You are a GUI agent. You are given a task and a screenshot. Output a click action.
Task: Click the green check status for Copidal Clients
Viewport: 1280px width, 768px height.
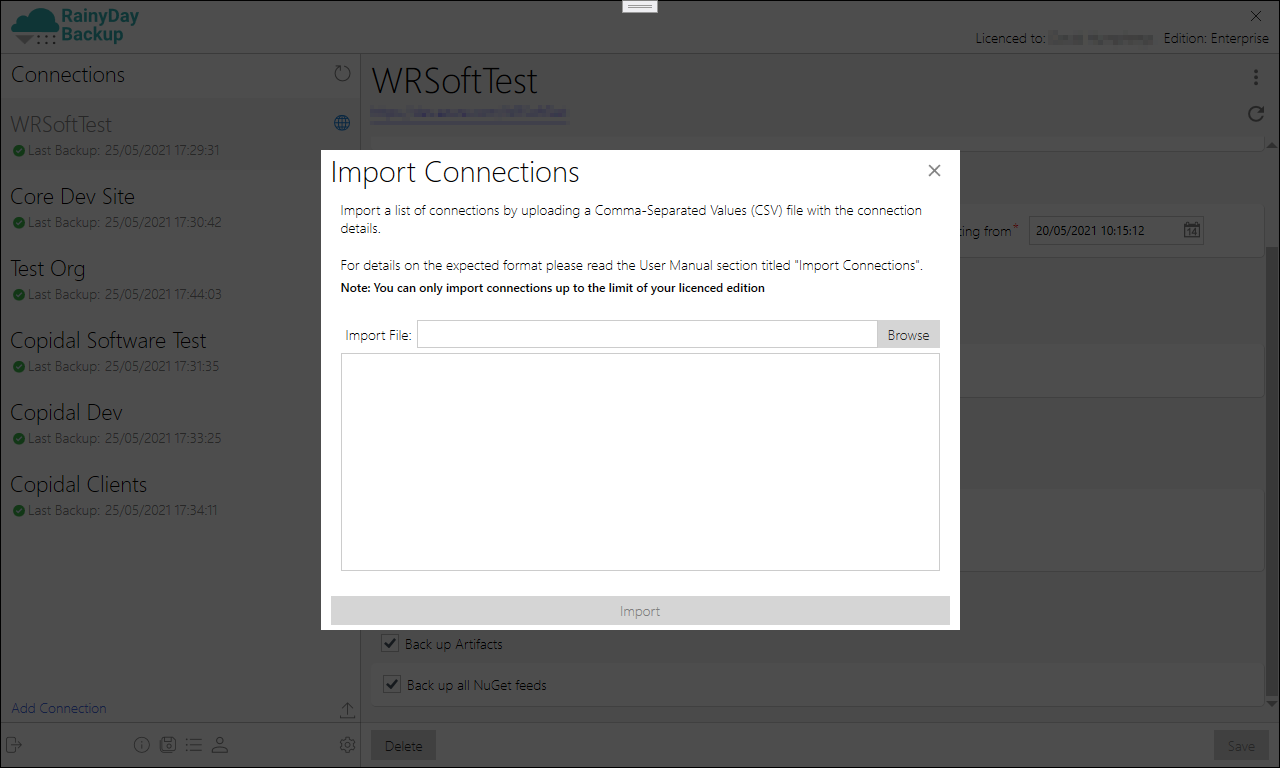coord(18,511)
